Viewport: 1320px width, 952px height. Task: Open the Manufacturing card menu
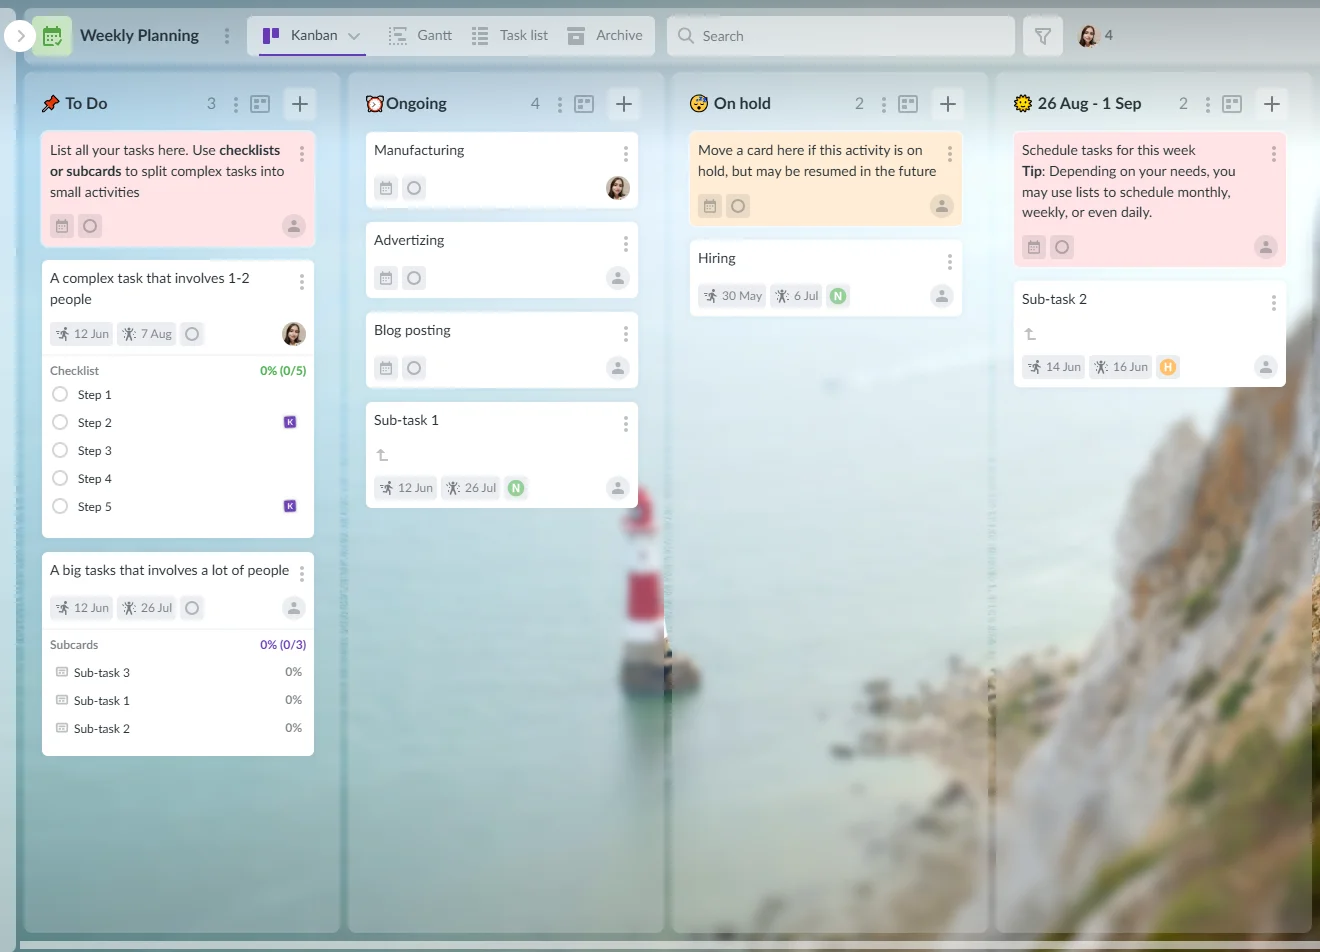pos(626,154)
